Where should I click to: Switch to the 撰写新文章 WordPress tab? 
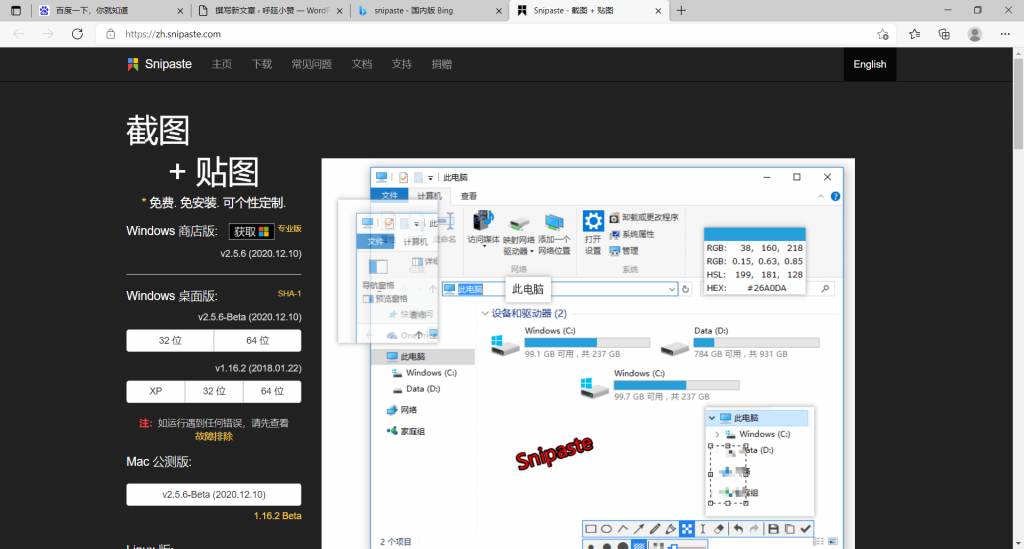tap(272, 10)
